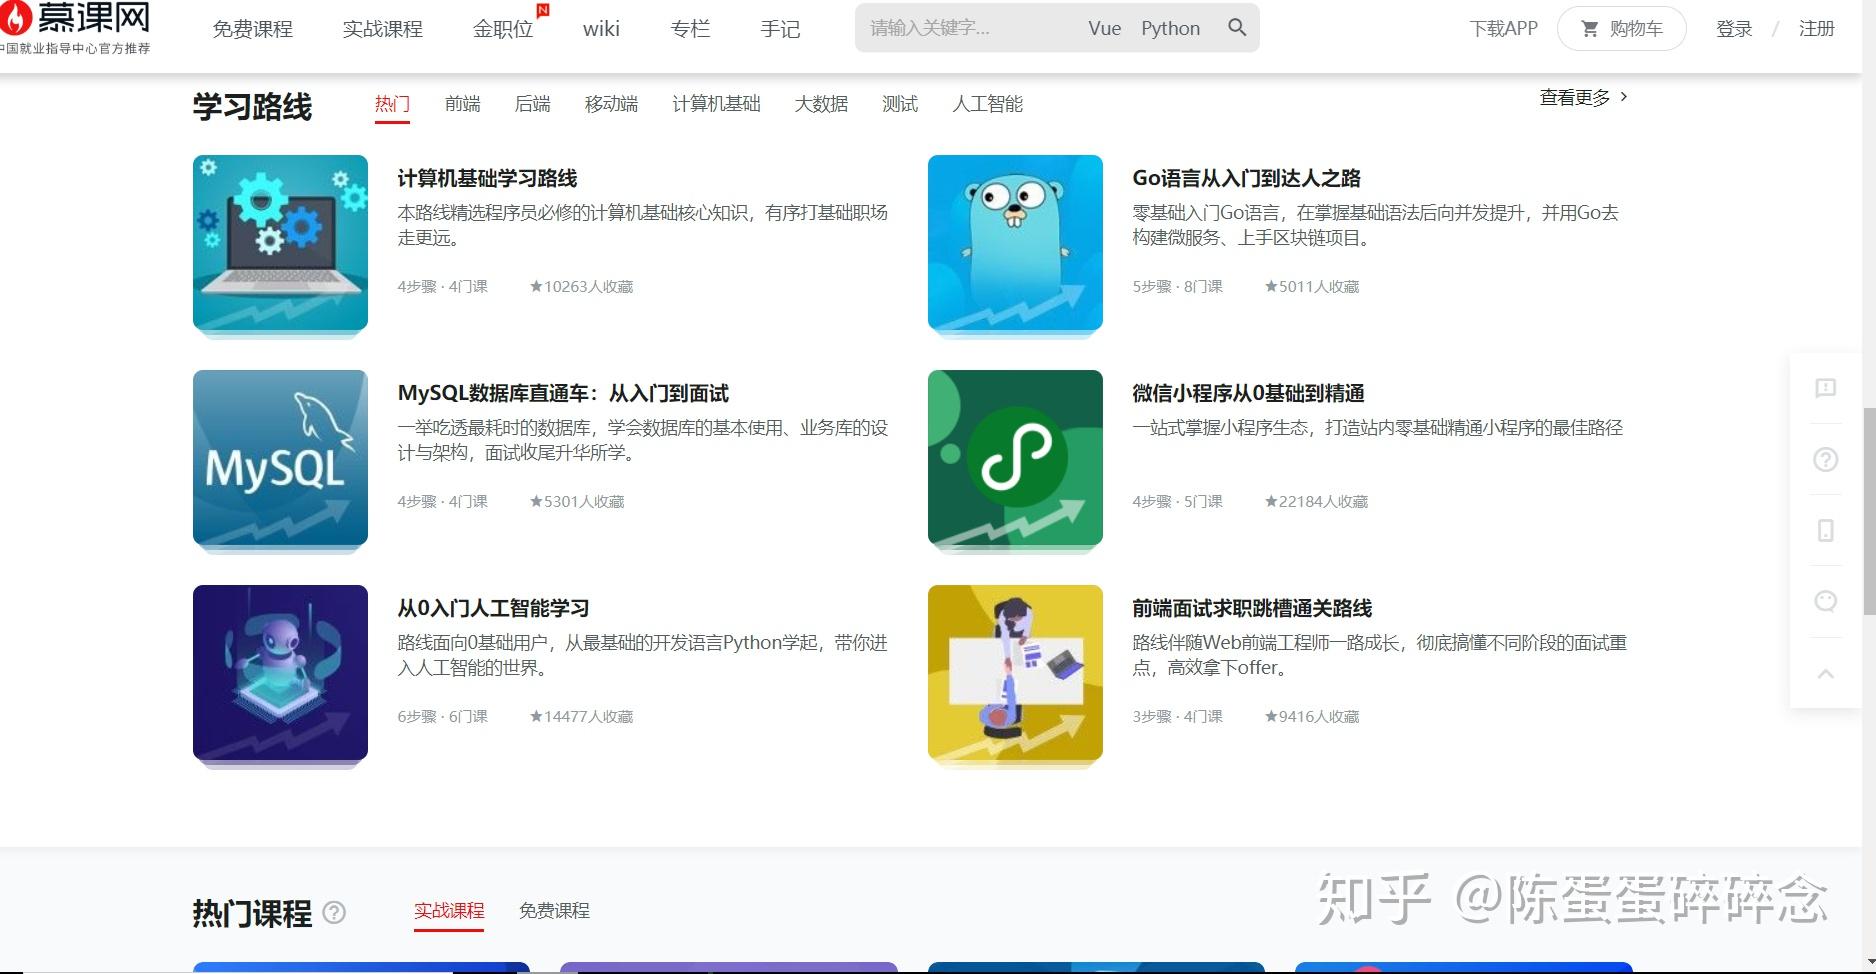Click the 5011人收藏 favorites count
The height and width of the screenshot is (974, 1876).
click(1312, 287)
